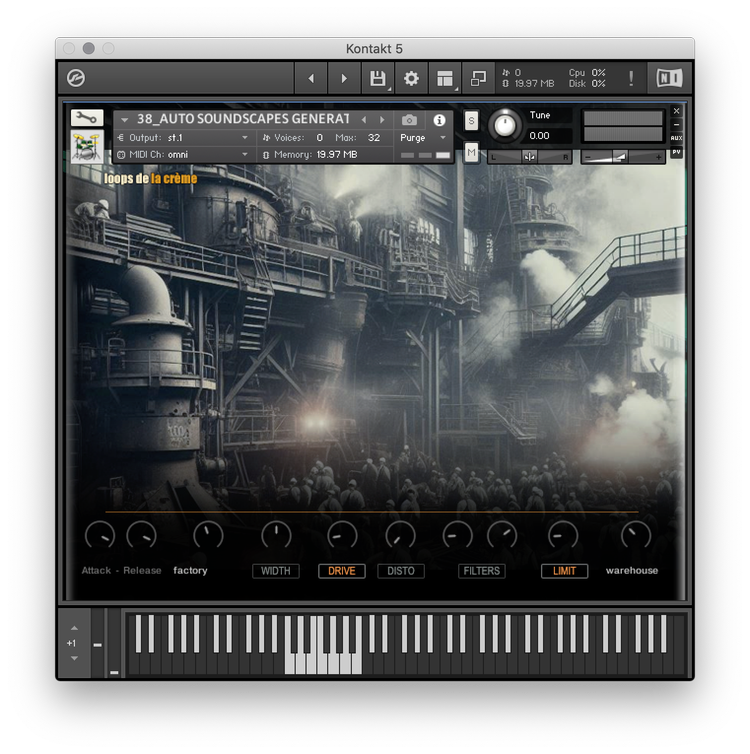Click the warehouse knob
Image resolution: width=750 pixels, height=754 pixels.
[x=636, y=536]
